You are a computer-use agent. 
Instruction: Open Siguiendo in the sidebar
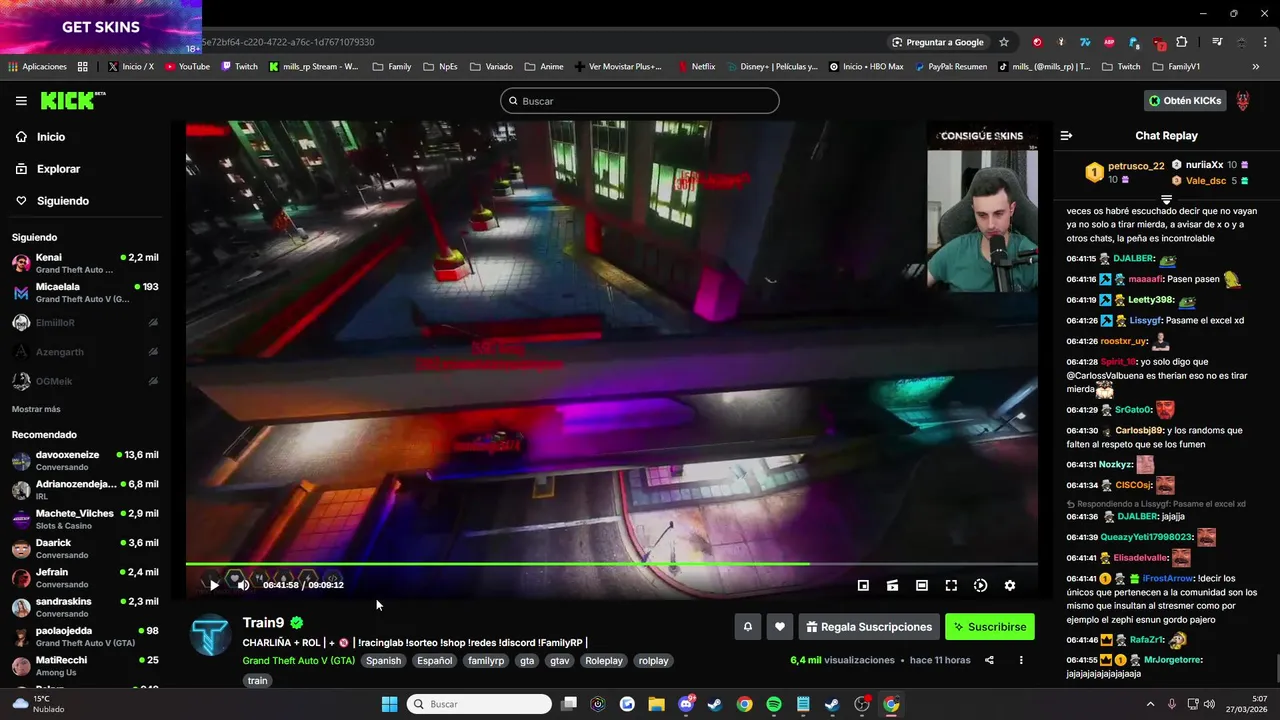coord(63,201)
